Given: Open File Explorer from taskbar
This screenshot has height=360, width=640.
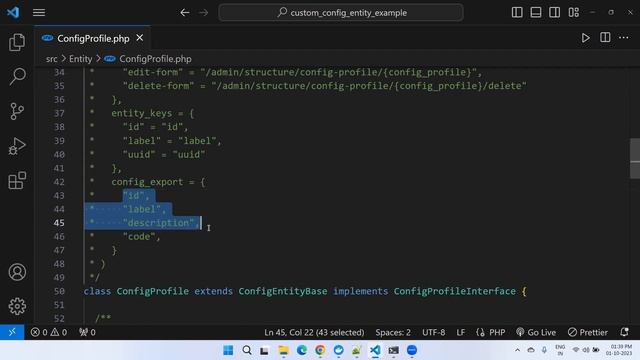Looking at the screenshot, I should click(x=283, y=350).
